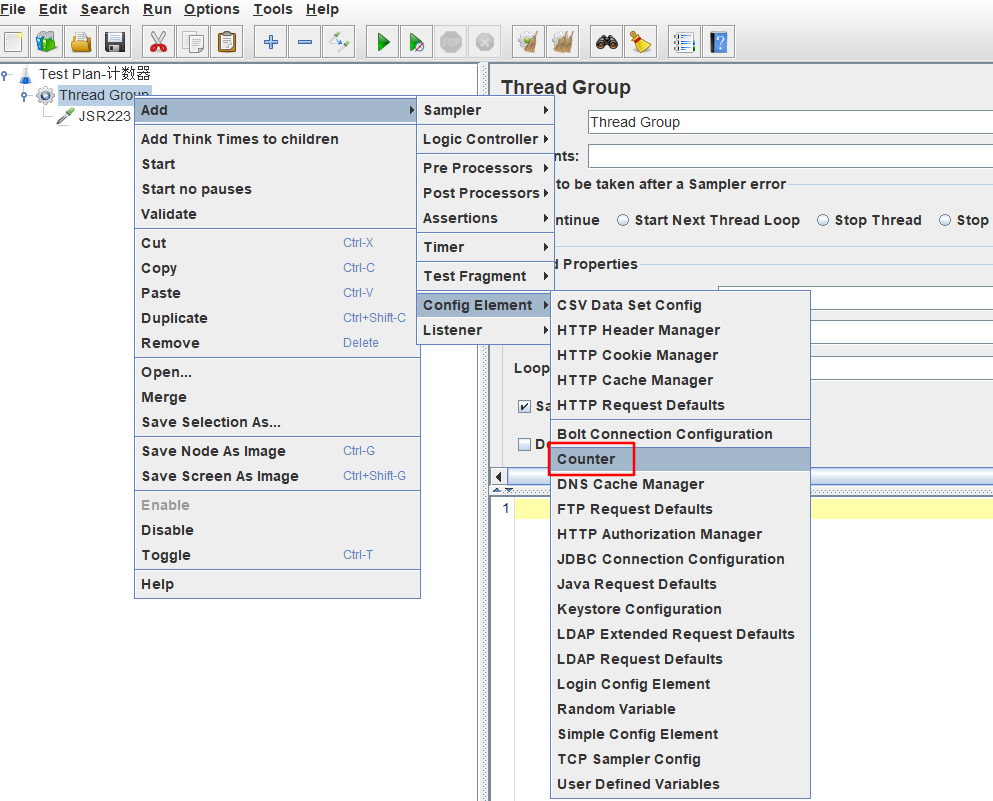Click the Save floppy disk icon
Viewport: 993px width, 801px height.
click(x=115, y=42)
